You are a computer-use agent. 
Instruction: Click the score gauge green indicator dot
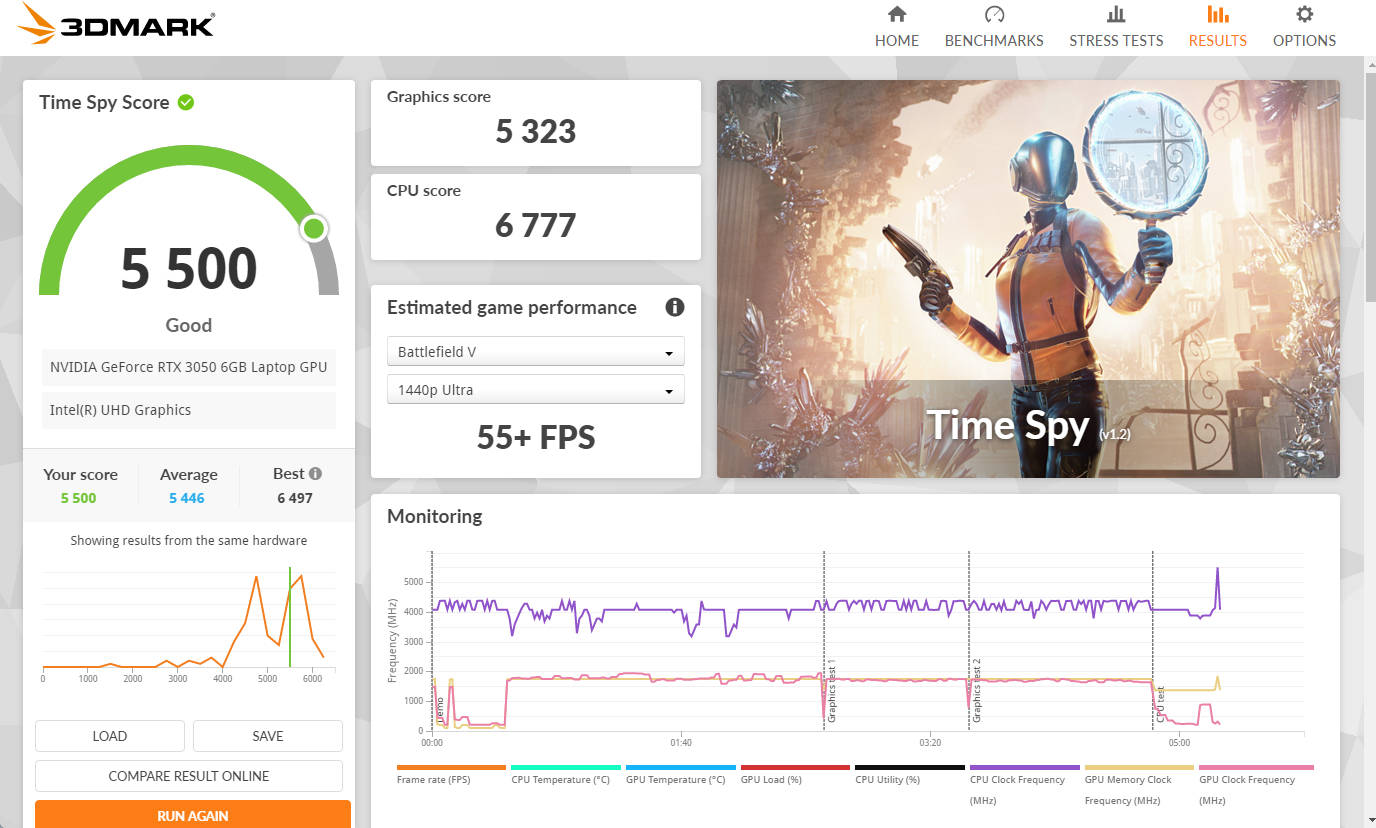click(314, 229)
